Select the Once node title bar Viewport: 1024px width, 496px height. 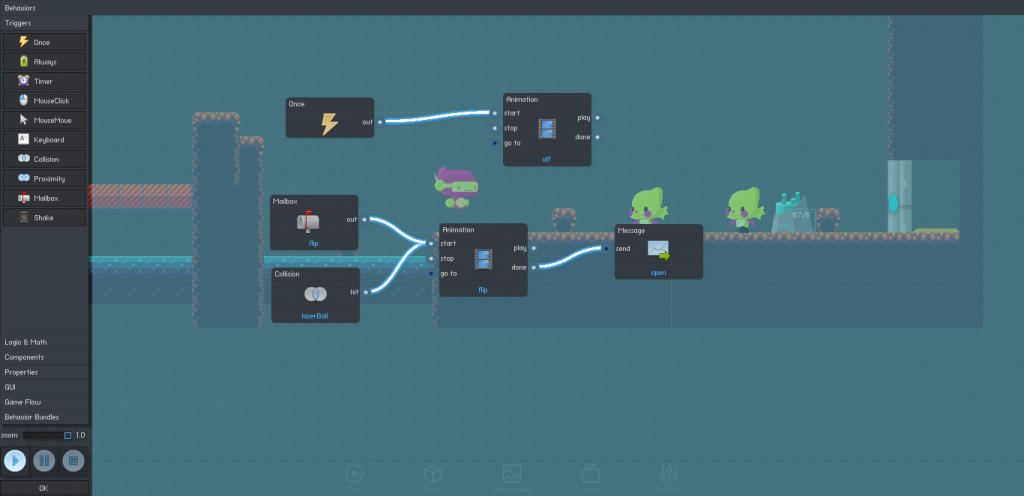click(x=330, y=104)
